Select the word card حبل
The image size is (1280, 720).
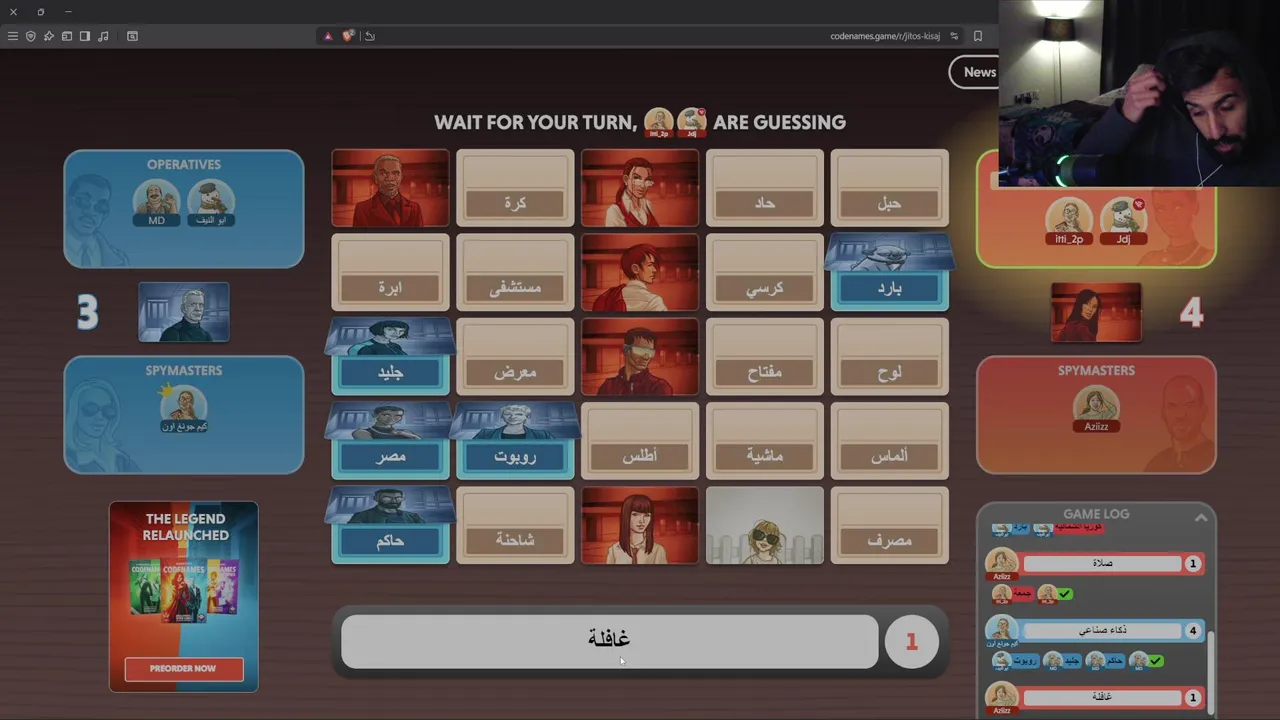(x=890, y=188)
